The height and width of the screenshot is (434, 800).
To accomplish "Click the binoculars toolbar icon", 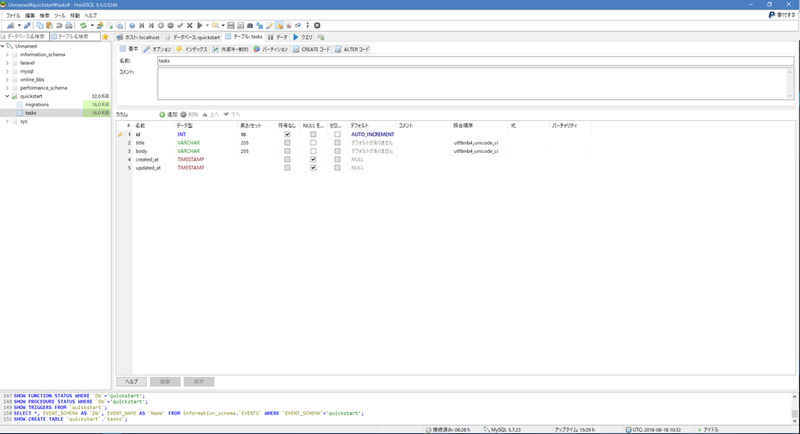I will (250, 25).
